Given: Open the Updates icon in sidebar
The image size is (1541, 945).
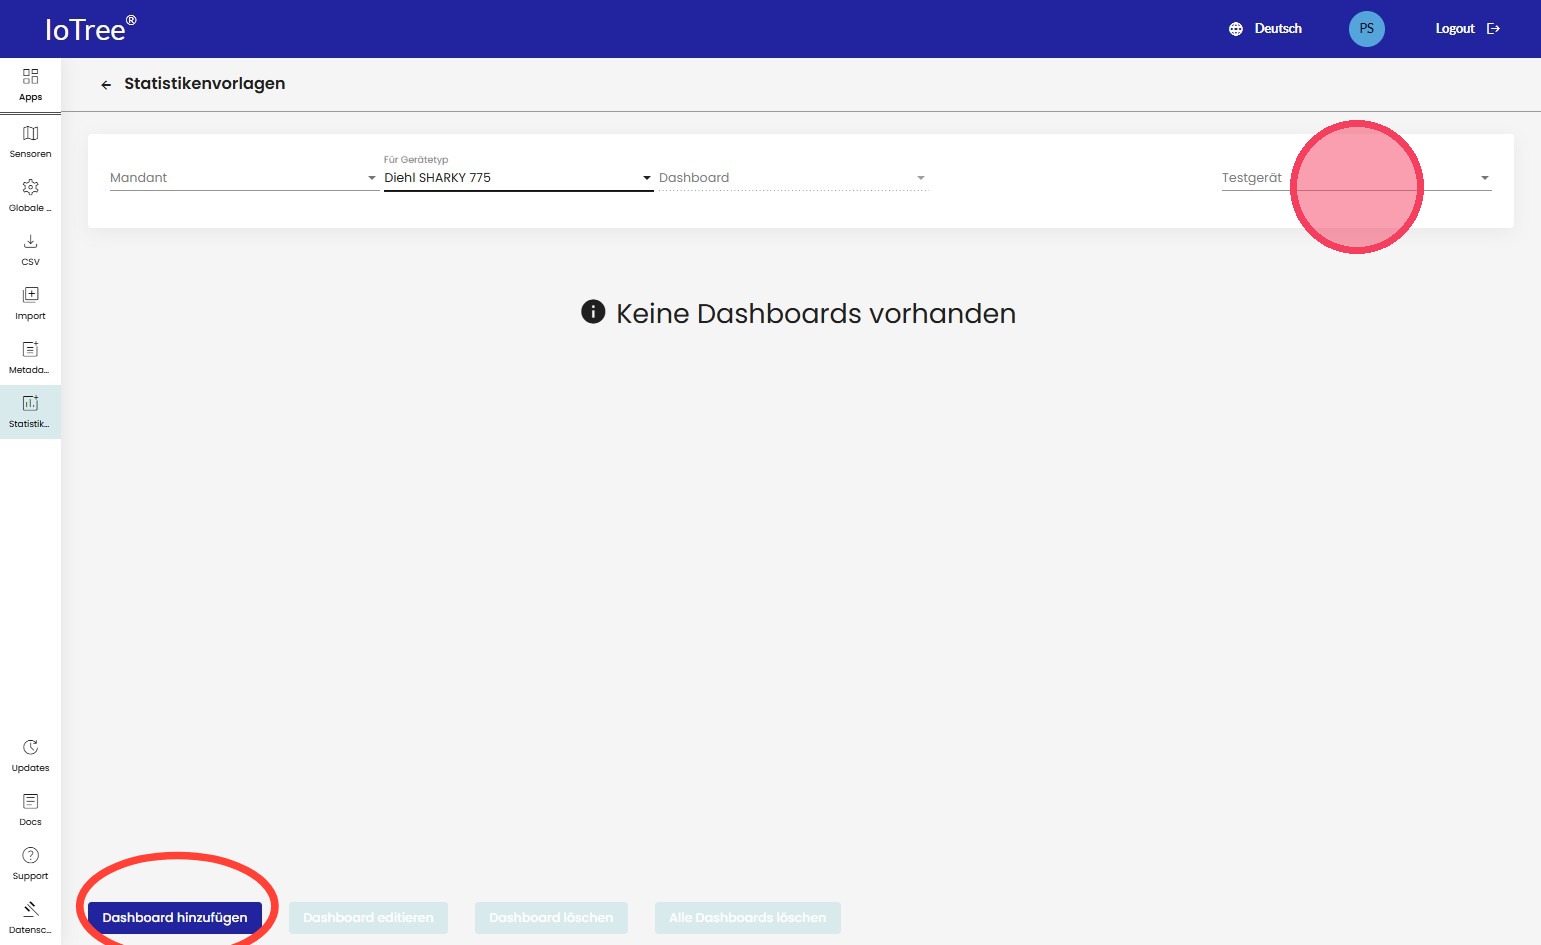Looking at the screenshot, I should (30, 748).
